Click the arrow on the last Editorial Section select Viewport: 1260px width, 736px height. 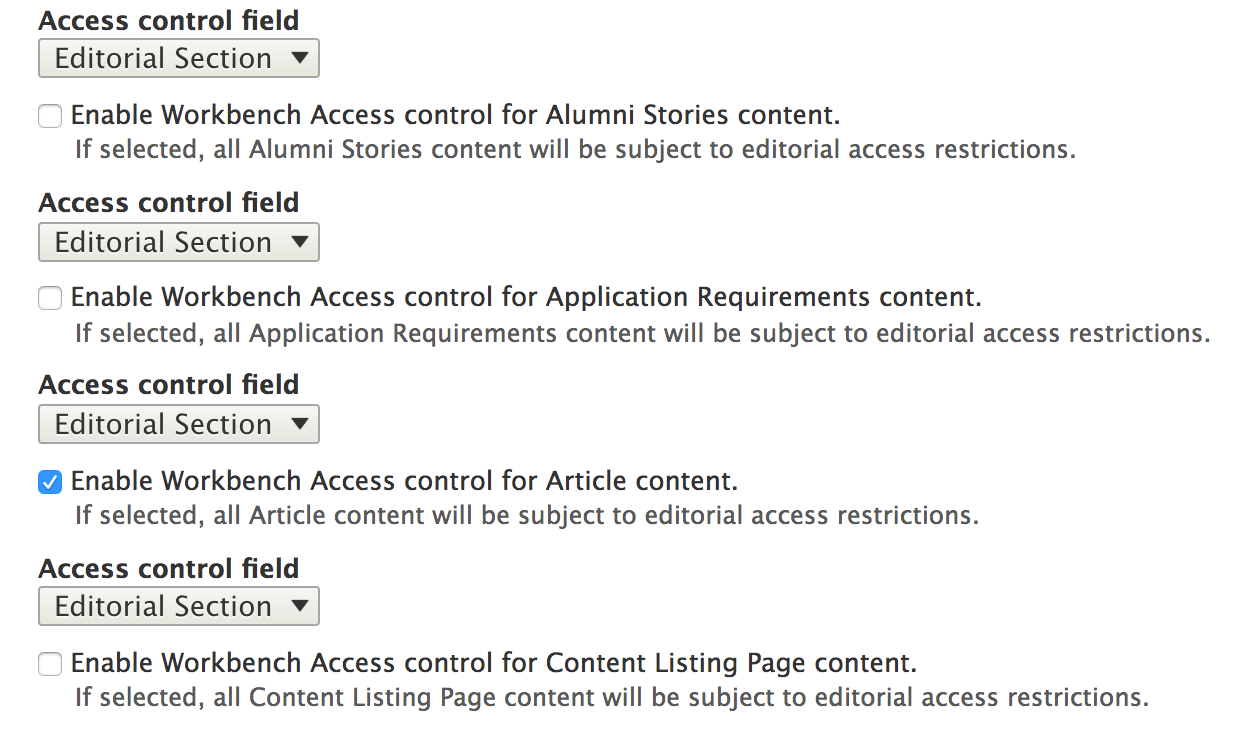(299, 605)
